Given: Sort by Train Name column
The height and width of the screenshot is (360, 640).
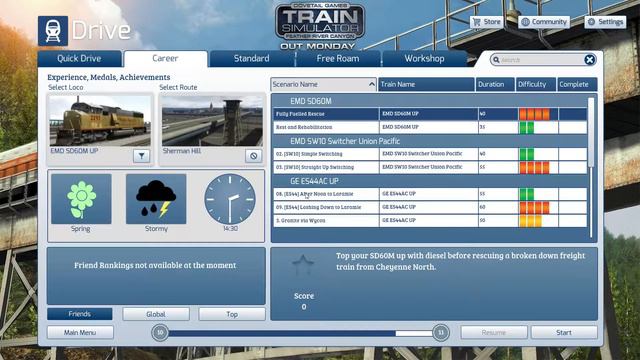Looking at the screenshot, I should pyautogui.click(x=426, y=84).
